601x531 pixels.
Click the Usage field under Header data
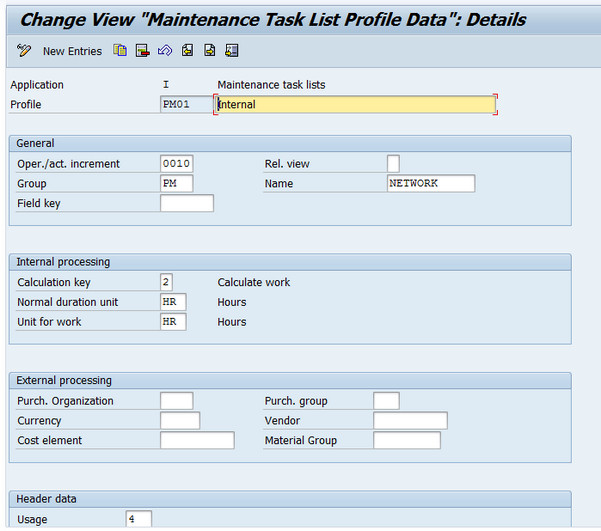tap(138, 519)
